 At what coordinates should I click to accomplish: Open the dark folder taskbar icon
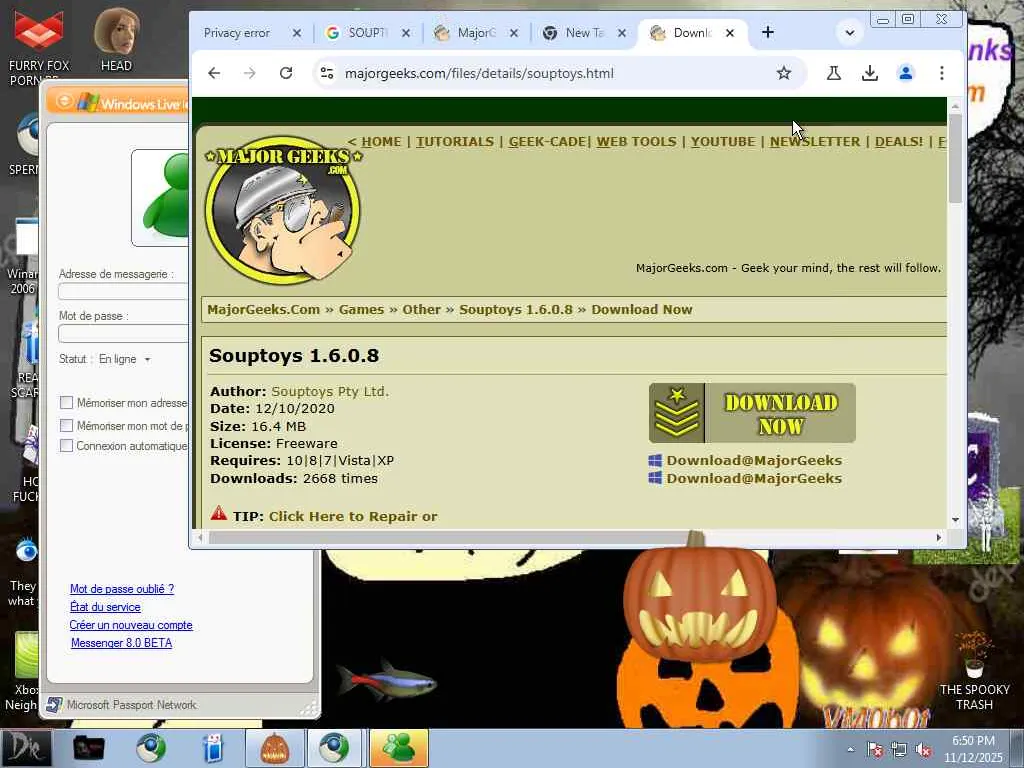click(x=89, y=748)
